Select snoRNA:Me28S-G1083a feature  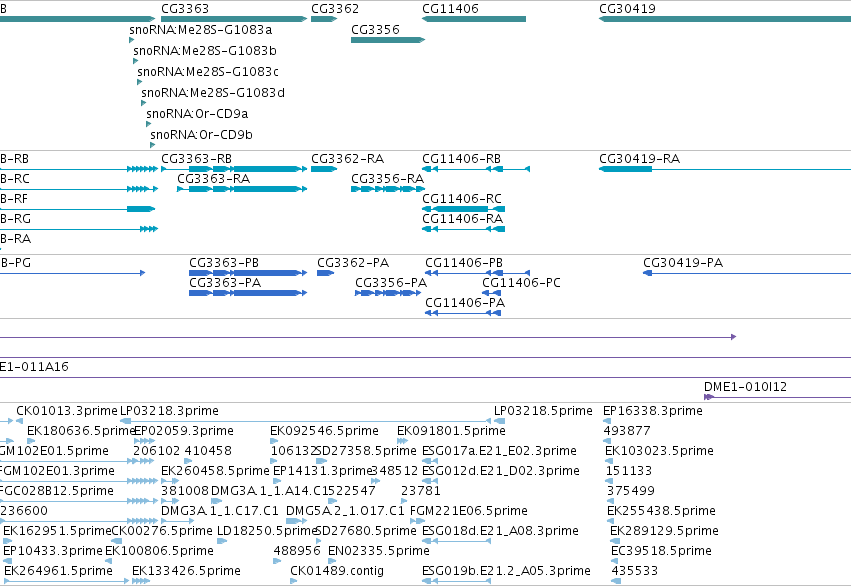pyautogui.click(x=200, y=29)
